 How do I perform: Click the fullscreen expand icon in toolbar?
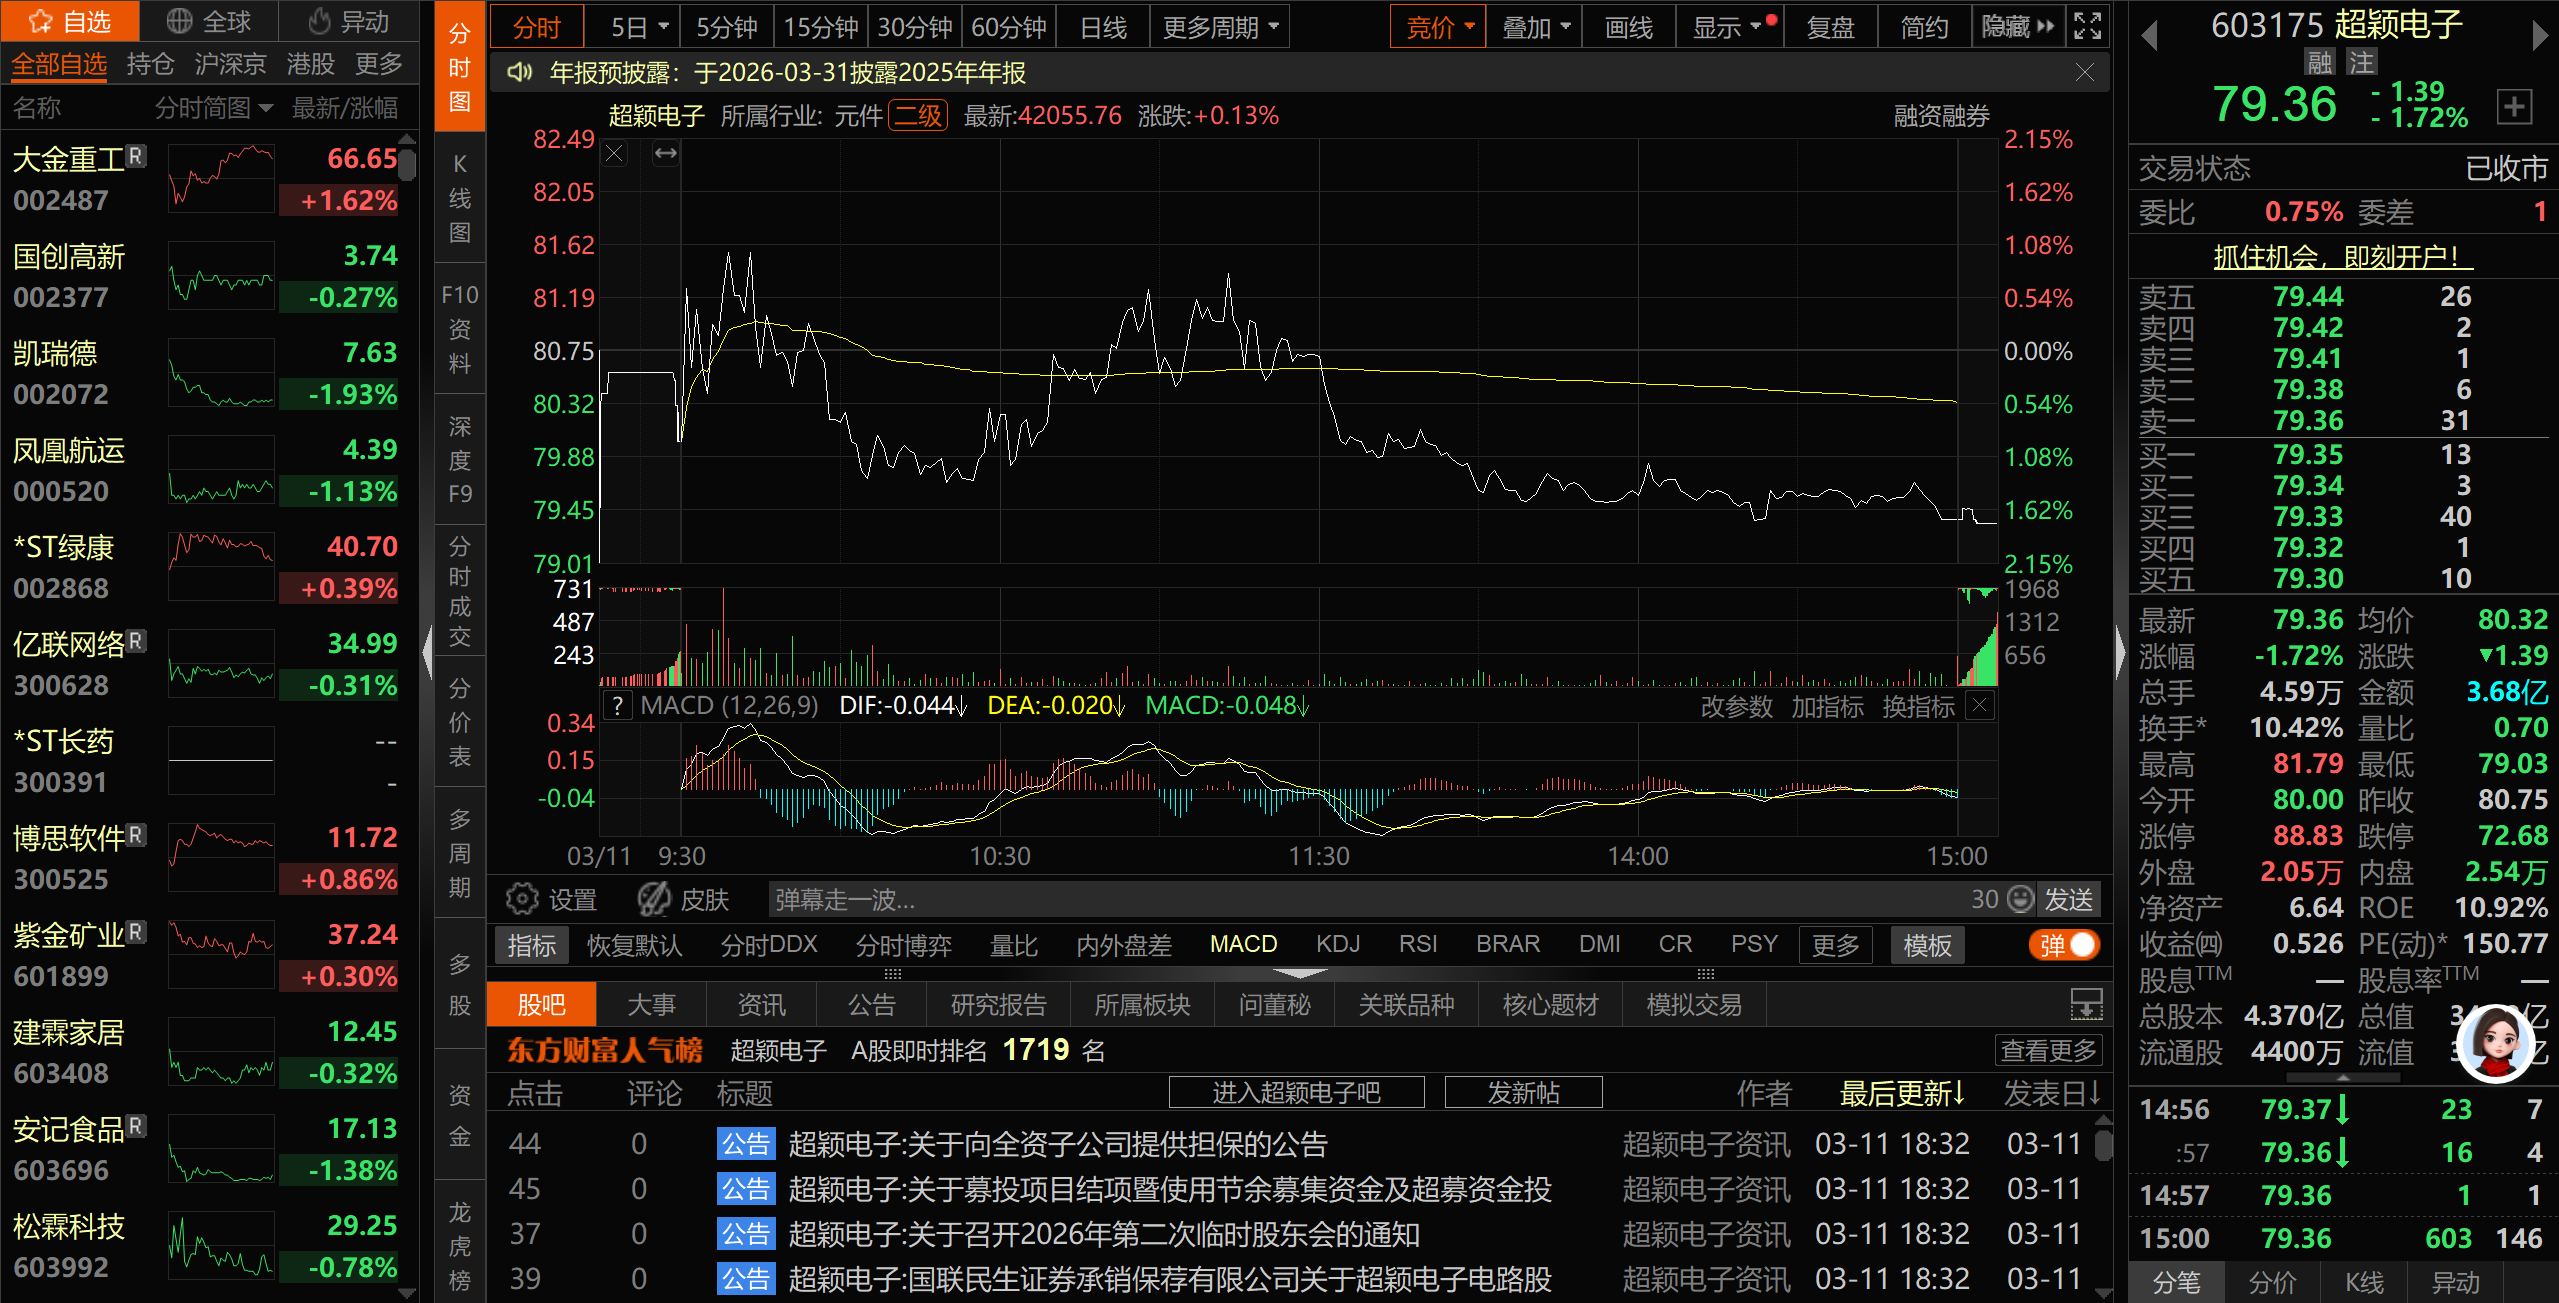pos(2087,27)
